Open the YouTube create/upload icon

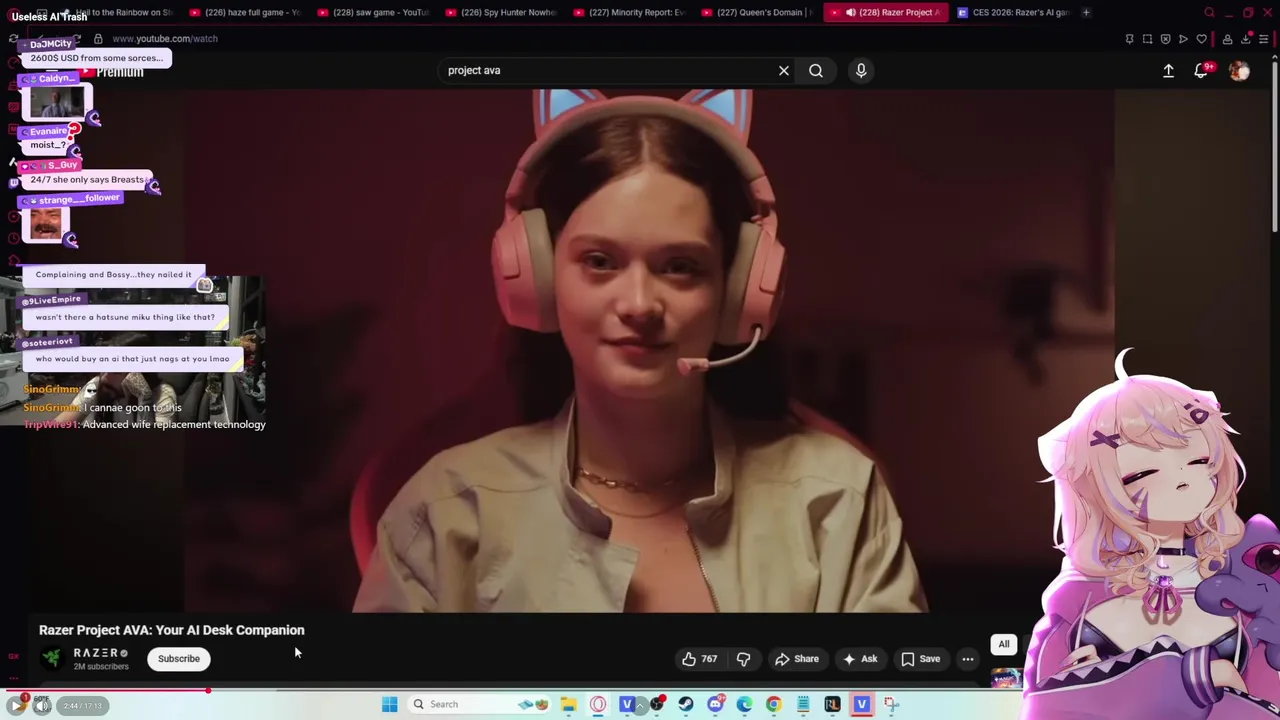(x=1168, y=70)
